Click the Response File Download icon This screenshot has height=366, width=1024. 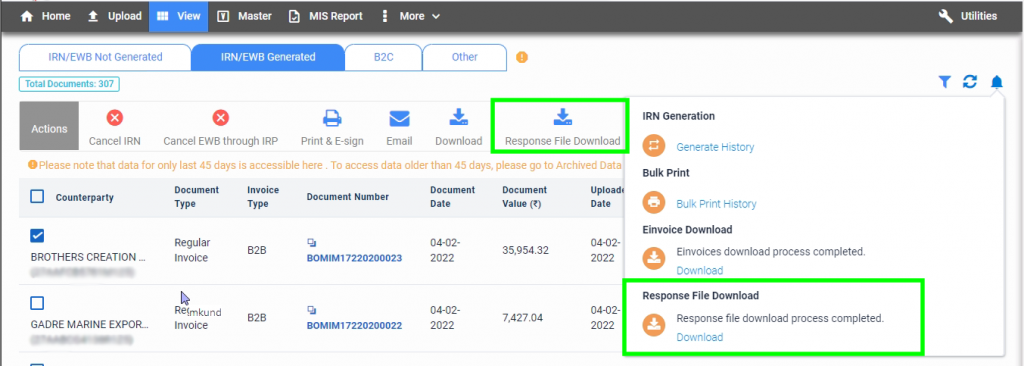coord(562,117)
